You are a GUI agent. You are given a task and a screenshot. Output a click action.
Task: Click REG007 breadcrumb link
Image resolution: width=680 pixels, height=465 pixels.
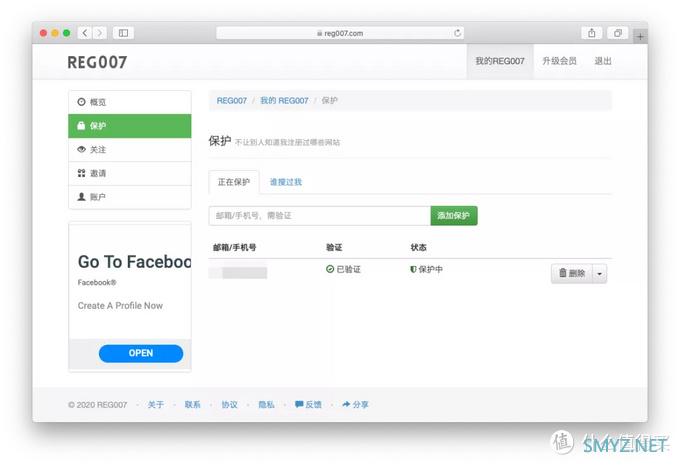click(x=232, y=101)
